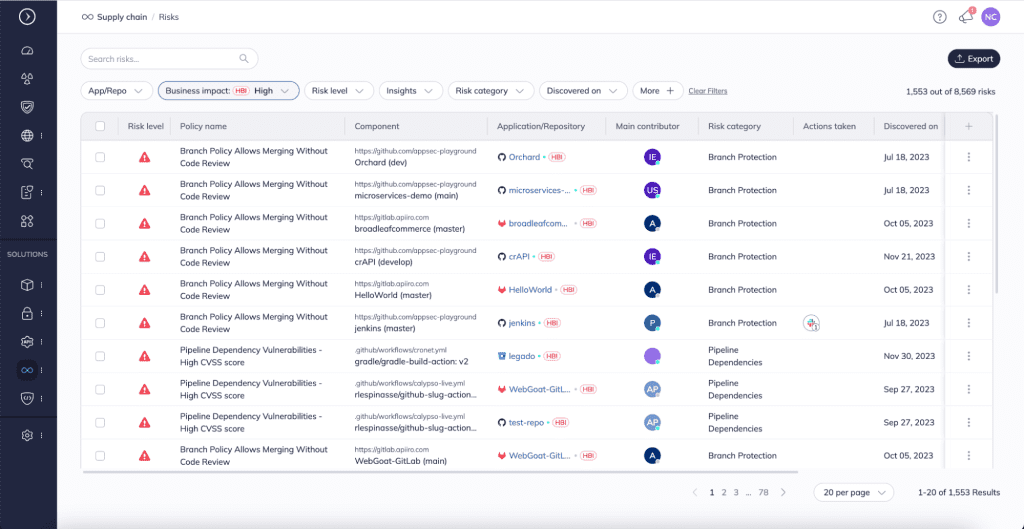Viewport: 1024px width, 529px height.
Task: Expand the Risk level filter dropdown
Action: pyautogui.click(x=337, y=91)
